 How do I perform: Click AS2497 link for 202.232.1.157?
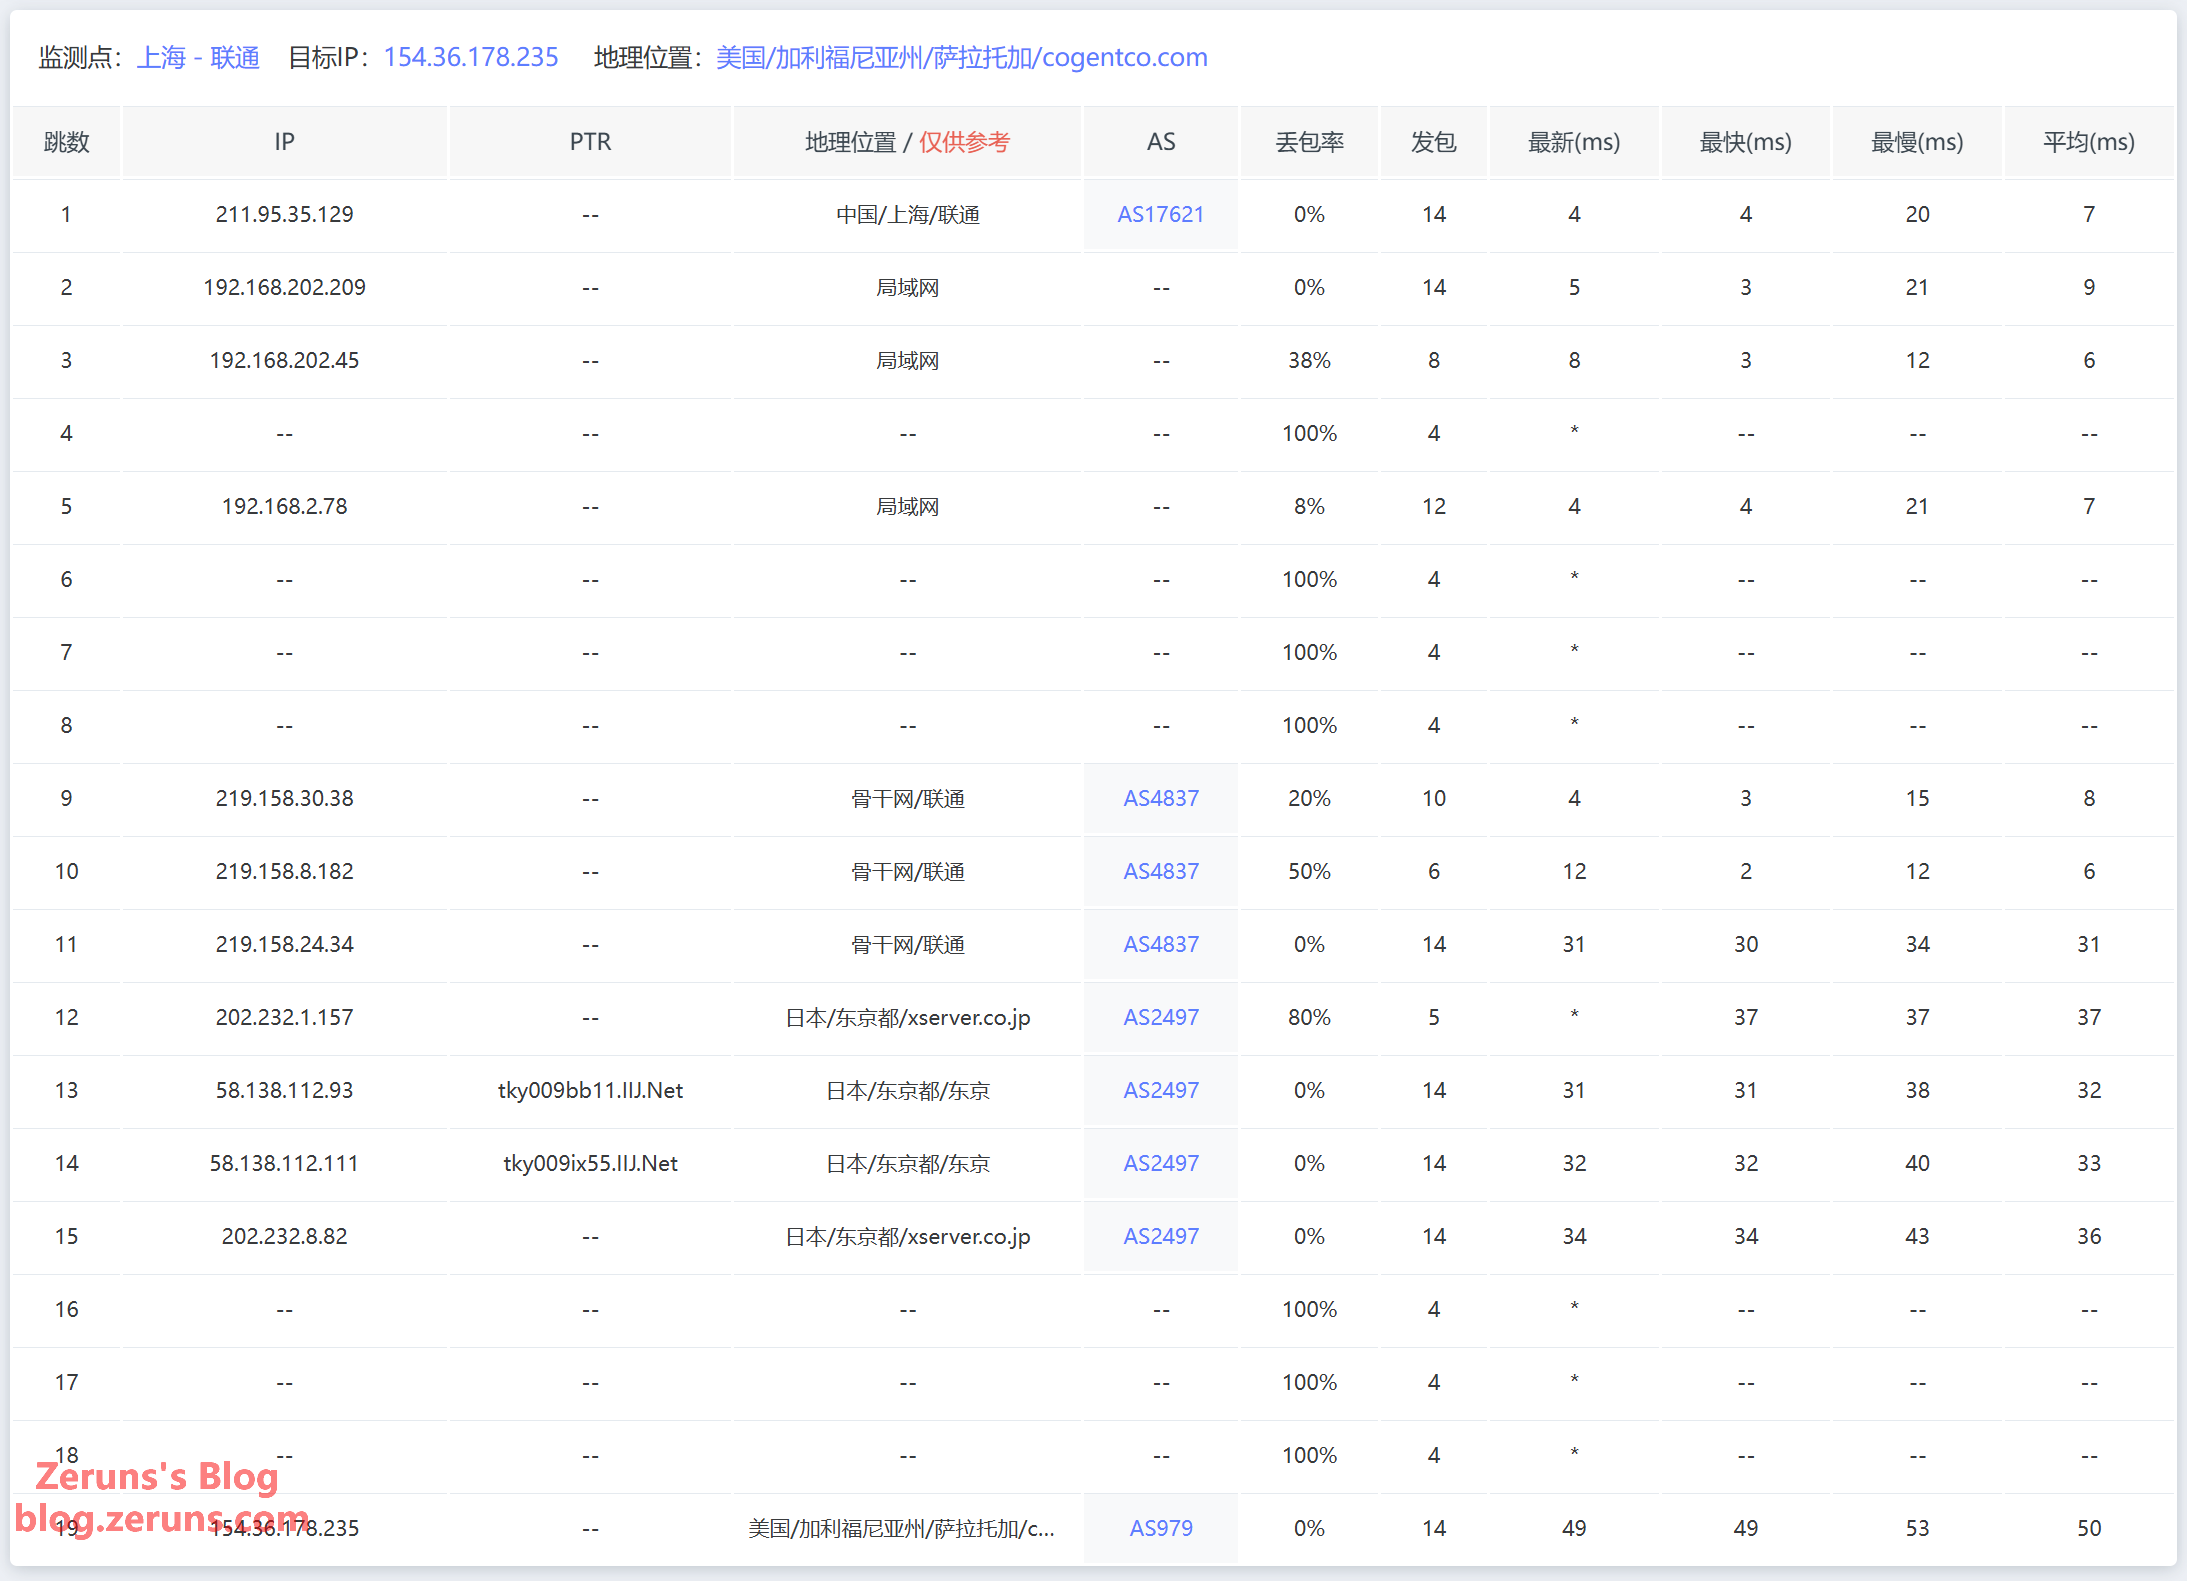tap(1160, 1017)
